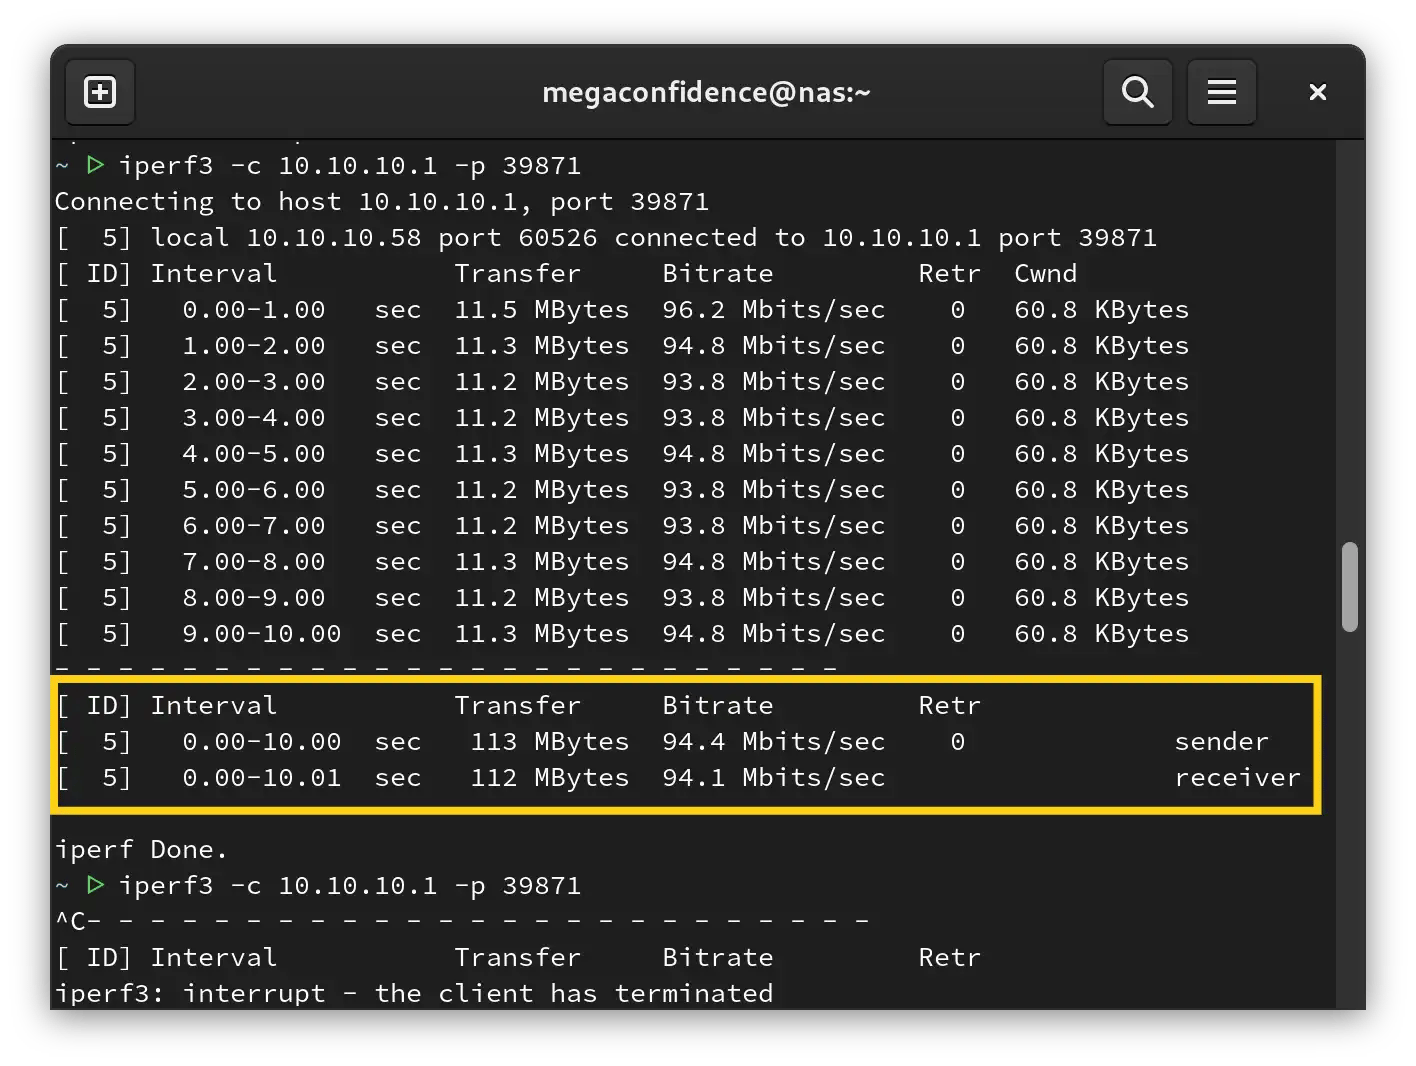
Task: Click the receiver summary '112 MBytes' value
Action: (x=550, y=777)
